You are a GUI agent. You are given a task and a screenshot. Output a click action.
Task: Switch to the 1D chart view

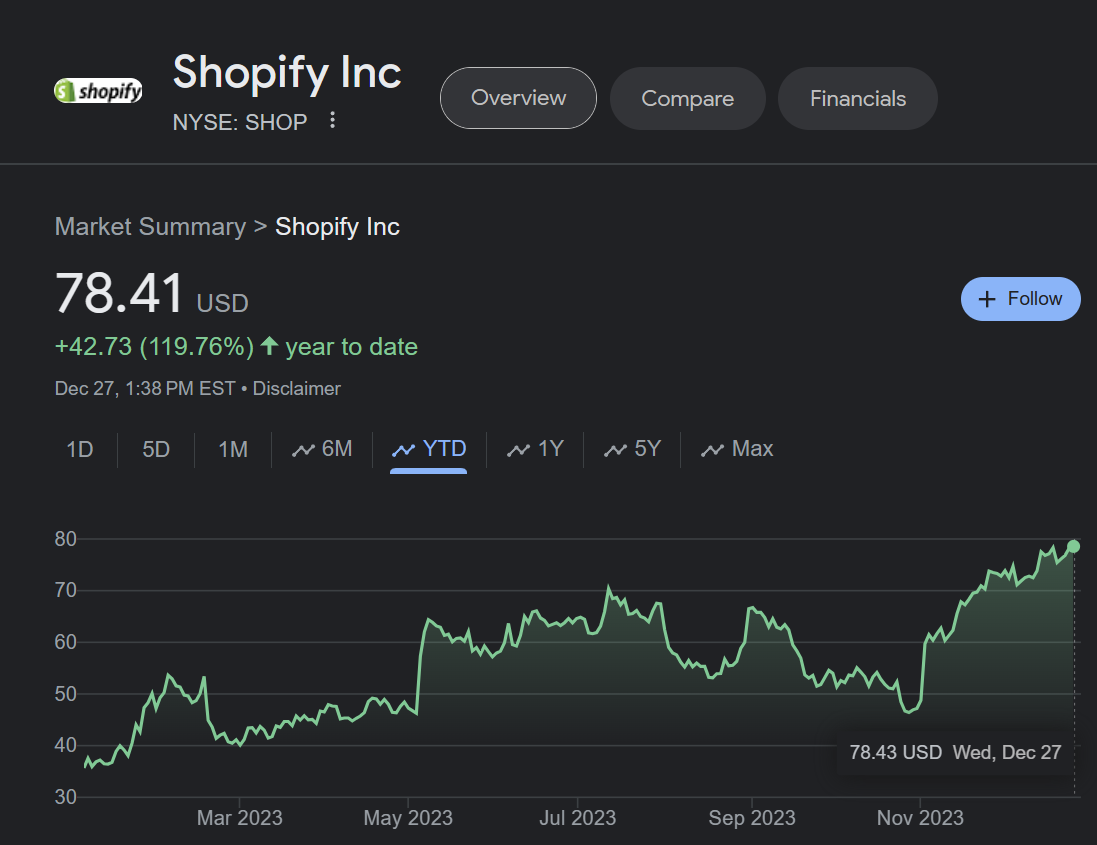pos(80,449)
